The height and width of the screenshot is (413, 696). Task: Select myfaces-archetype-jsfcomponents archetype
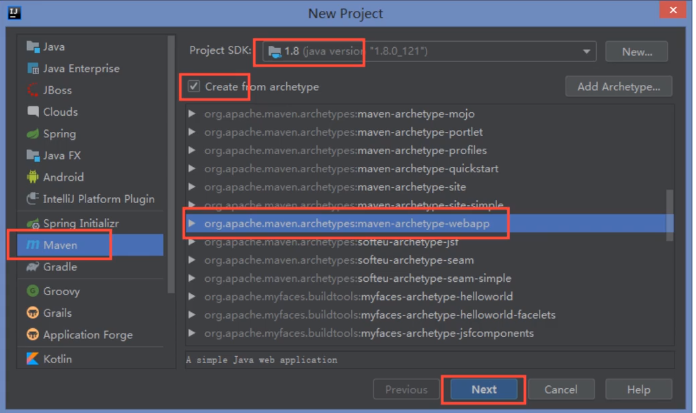tap(430, 333)
